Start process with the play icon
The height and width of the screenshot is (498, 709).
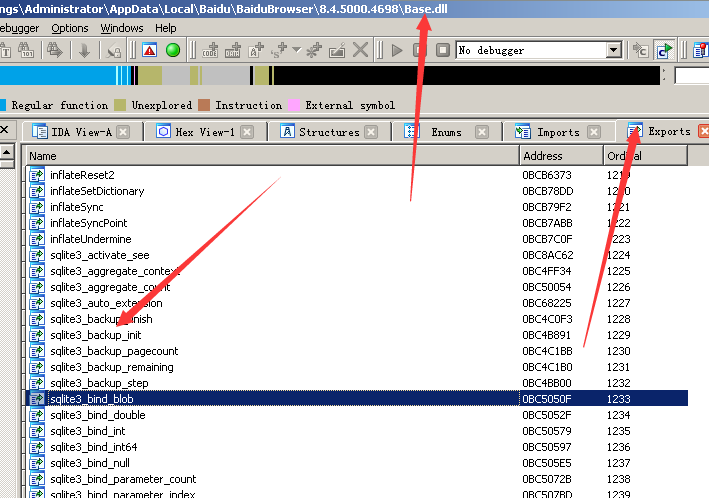pos(397,50)
